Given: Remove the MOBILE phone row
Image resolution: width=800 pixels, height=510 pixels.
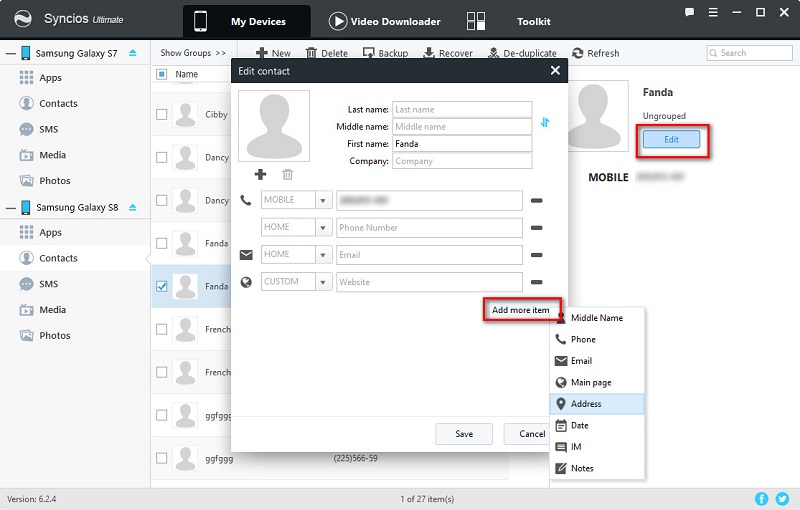Looking at the screenshot, I should click(536, 200).
